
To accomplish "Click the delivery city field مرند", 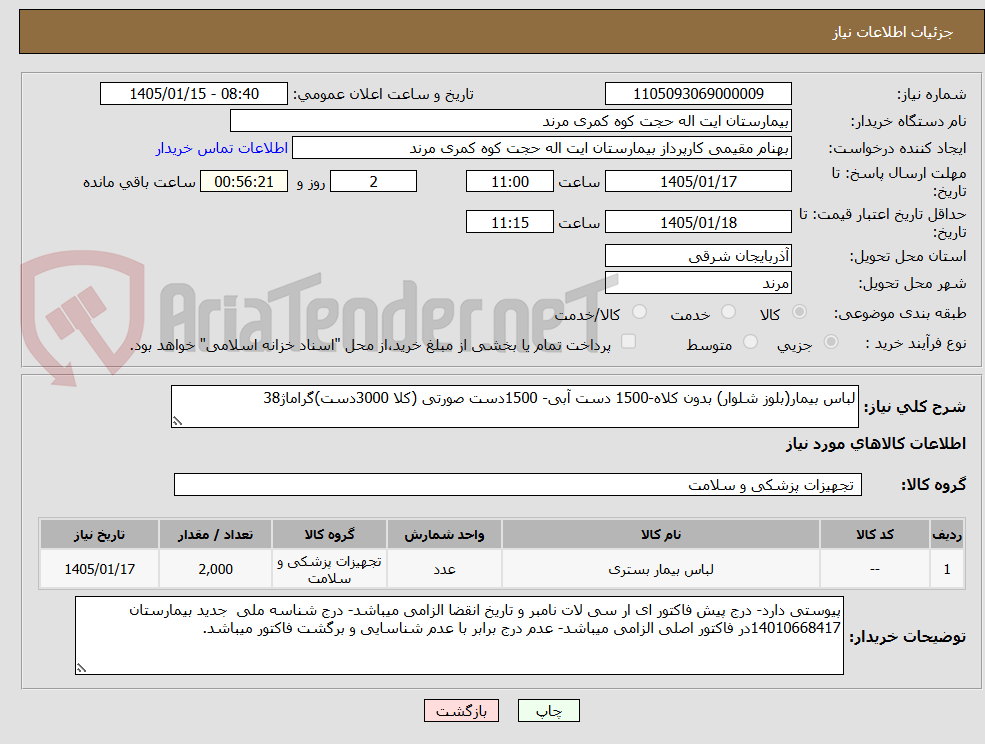I will [x=698, y=283].
